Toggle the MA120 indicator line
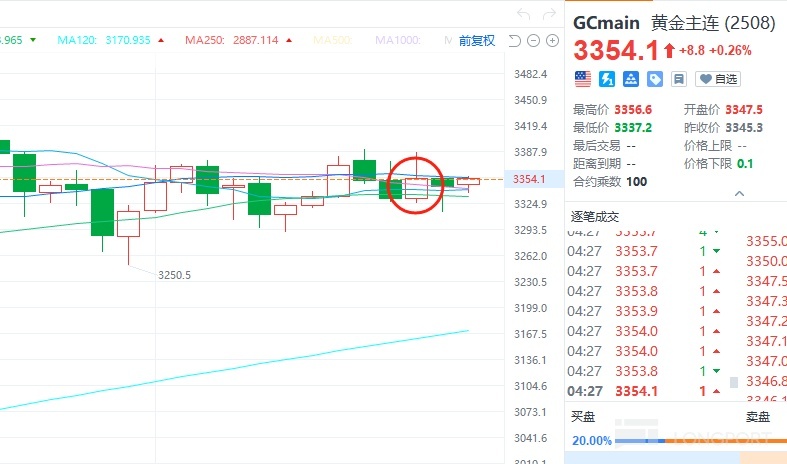This screenshot has height=464, width=787. click(103, 40)
